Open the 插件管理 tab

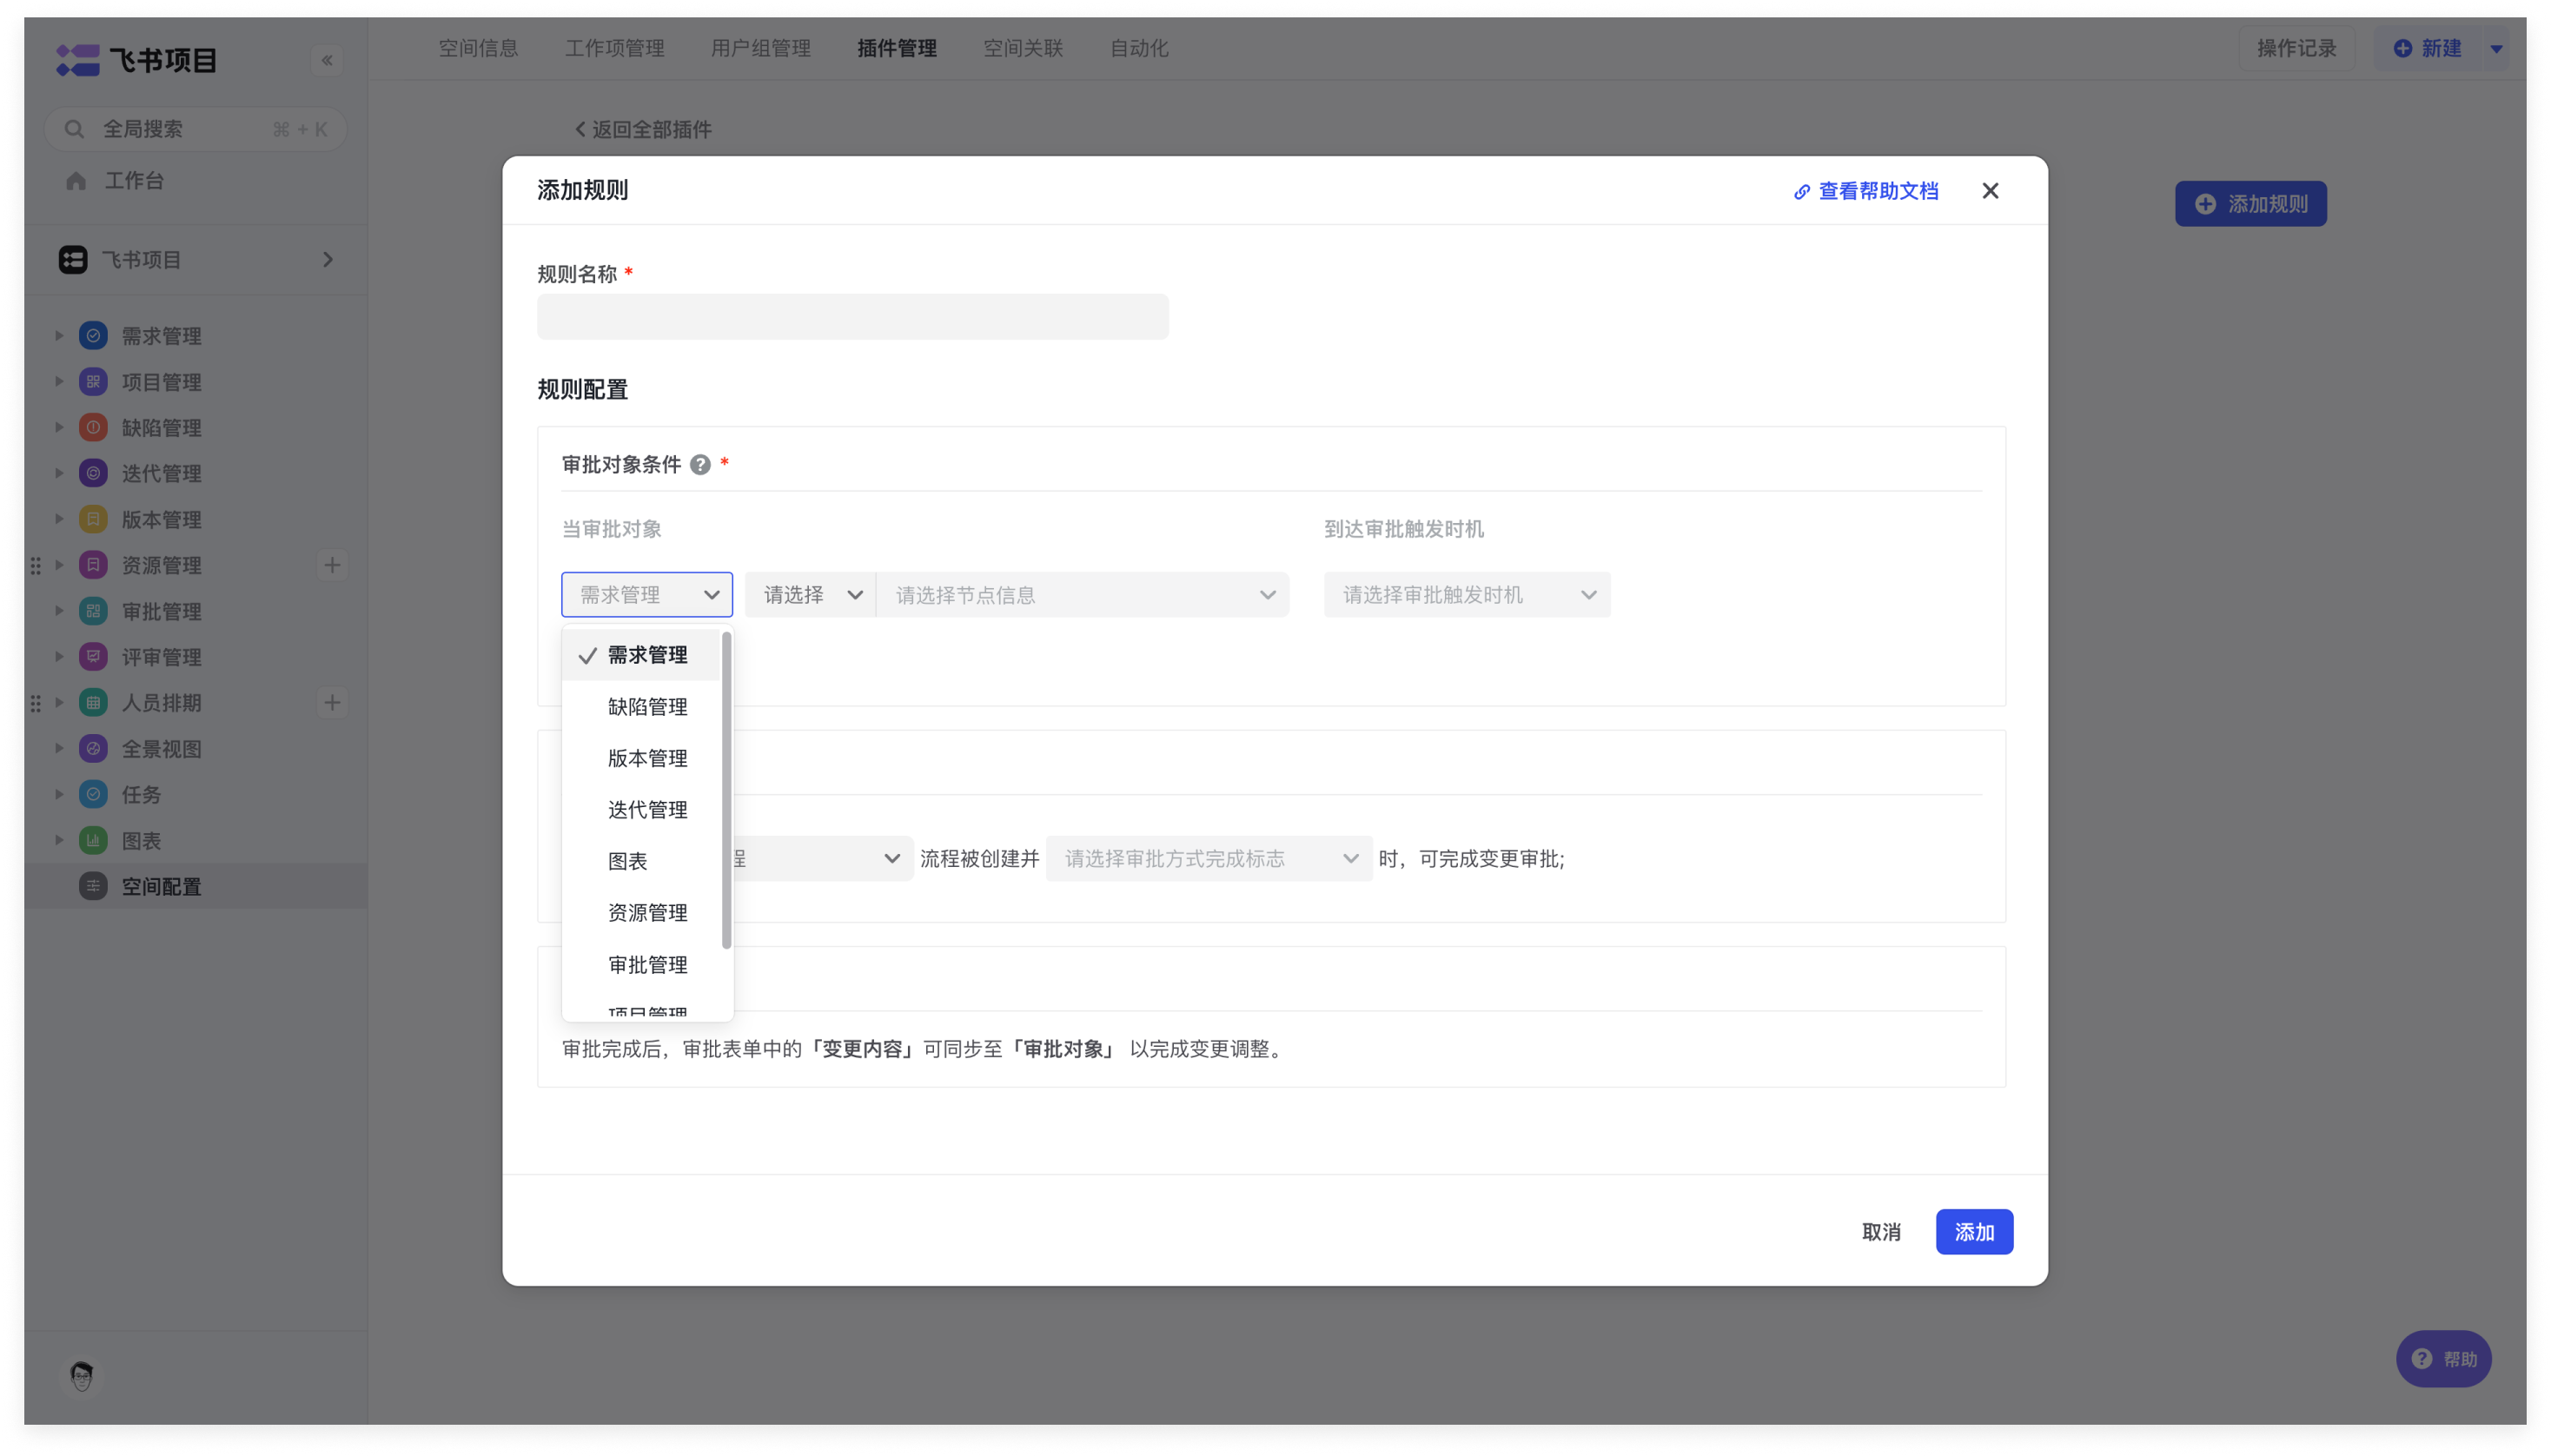pos(896,48)
